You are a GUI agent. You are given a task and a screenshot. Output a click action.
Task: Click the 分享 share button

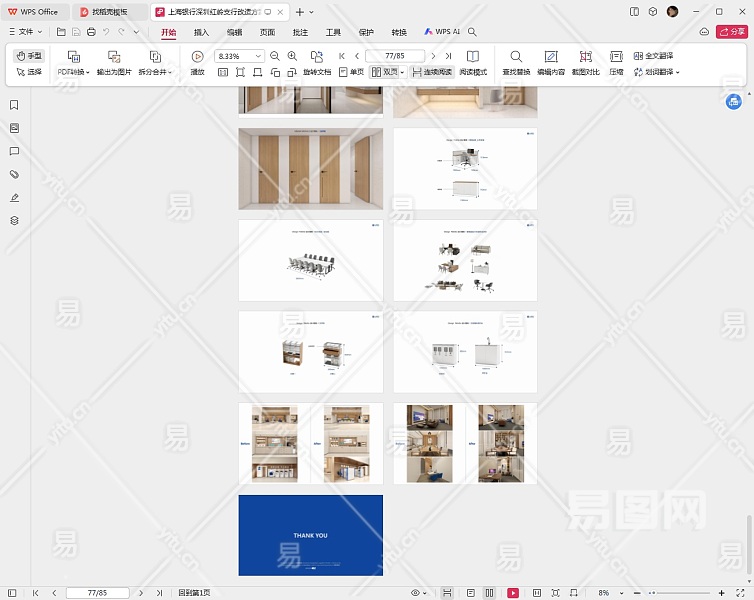(731, 32)
